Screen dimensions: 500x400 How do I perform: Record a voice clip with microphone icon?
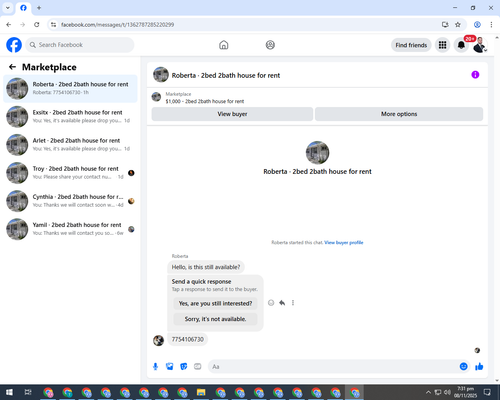pyautogui.click(x=155, y=367)
